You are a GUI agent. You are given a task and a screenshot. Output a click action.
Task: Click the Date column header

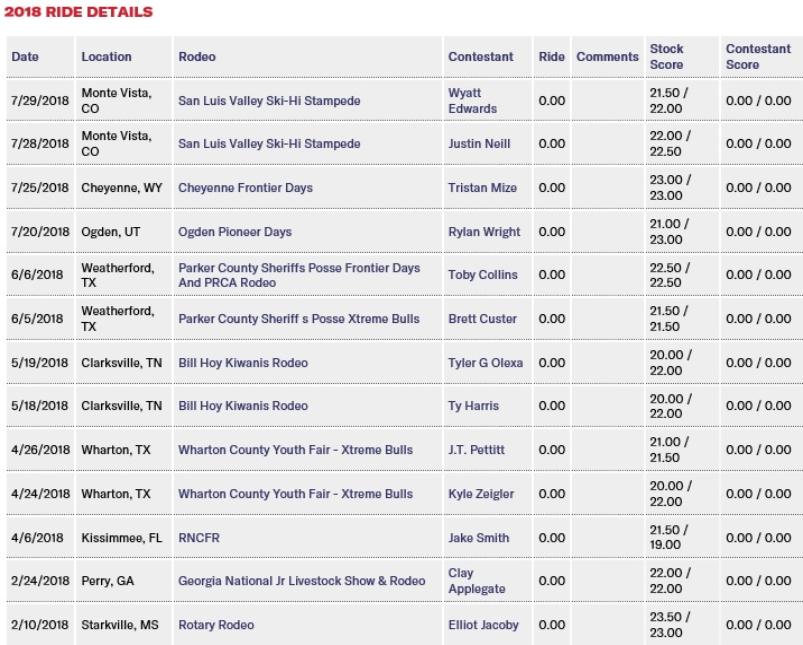(25, 57)
